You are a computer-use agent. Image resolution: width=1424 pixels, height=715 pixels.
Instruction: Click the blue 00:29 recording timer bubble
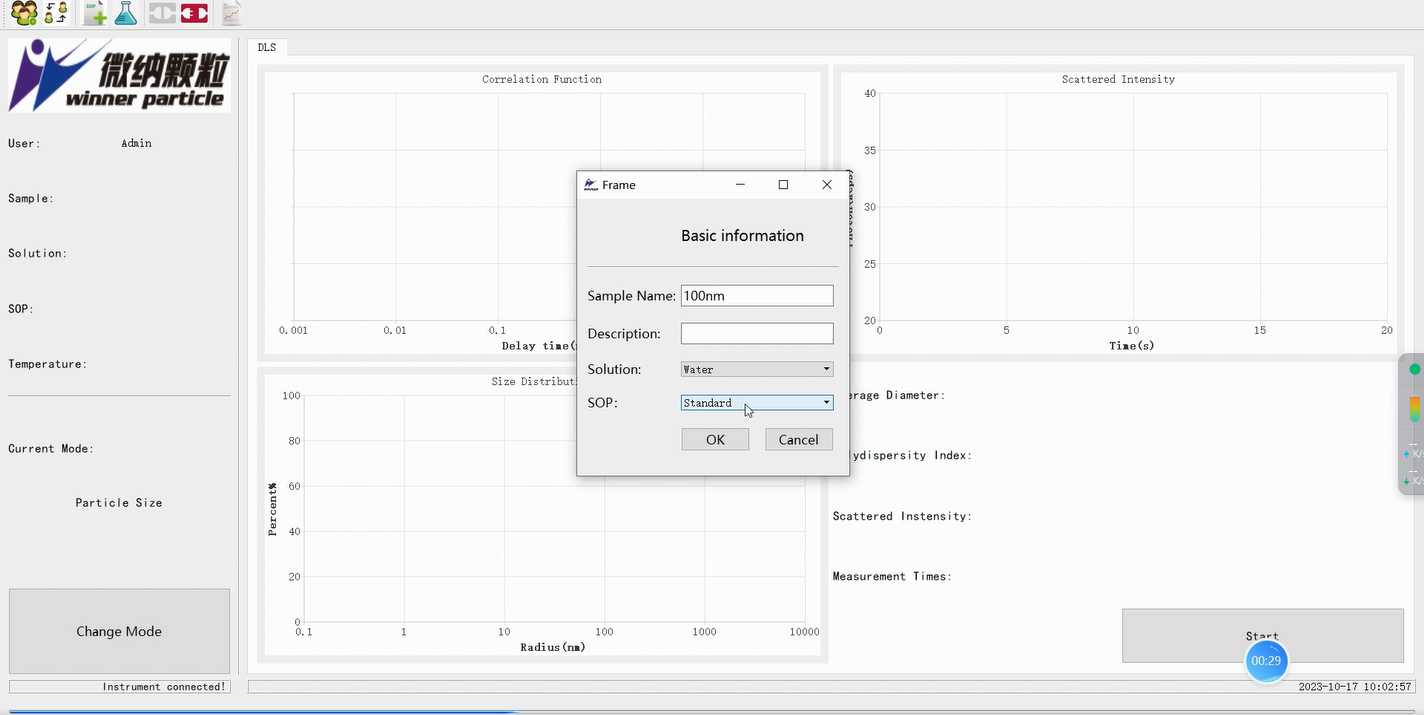tap(1266, 661)
